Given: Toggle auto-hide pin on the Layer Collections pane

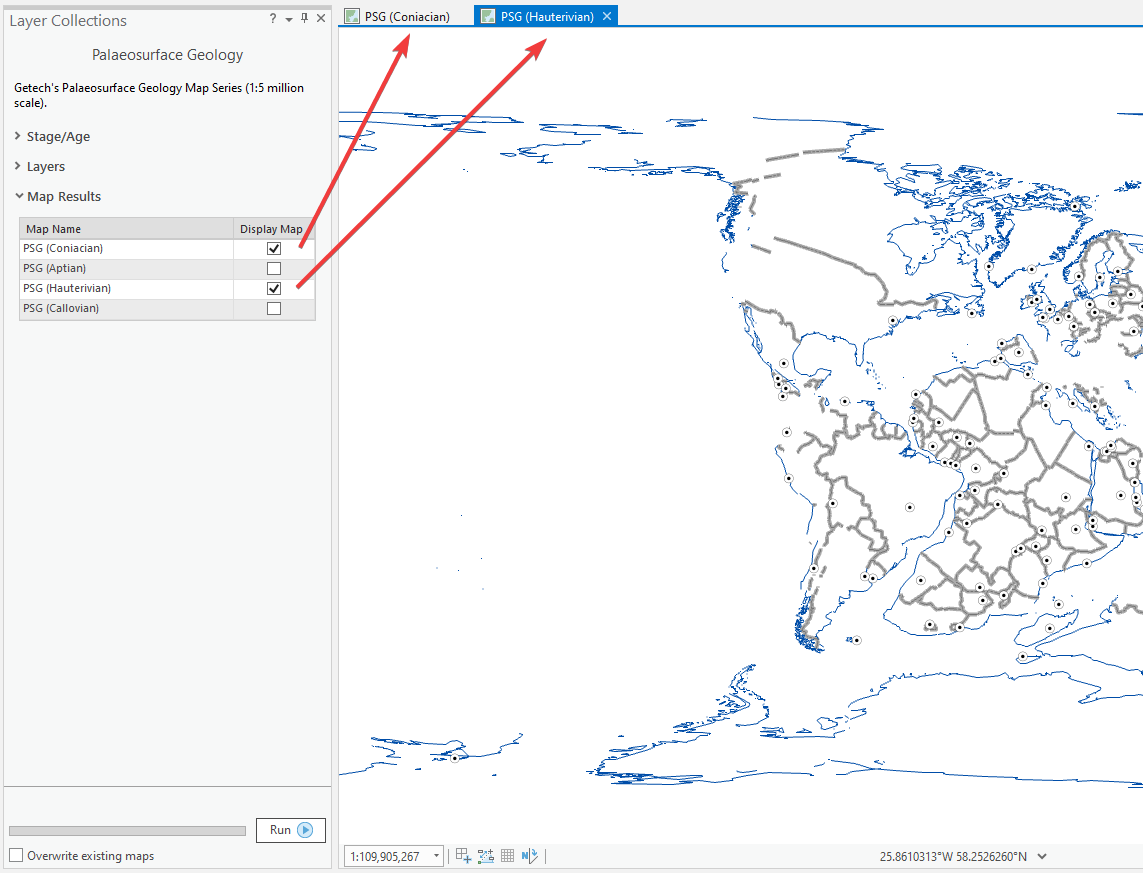Looking at the screenshot, I should coord(304,19).
